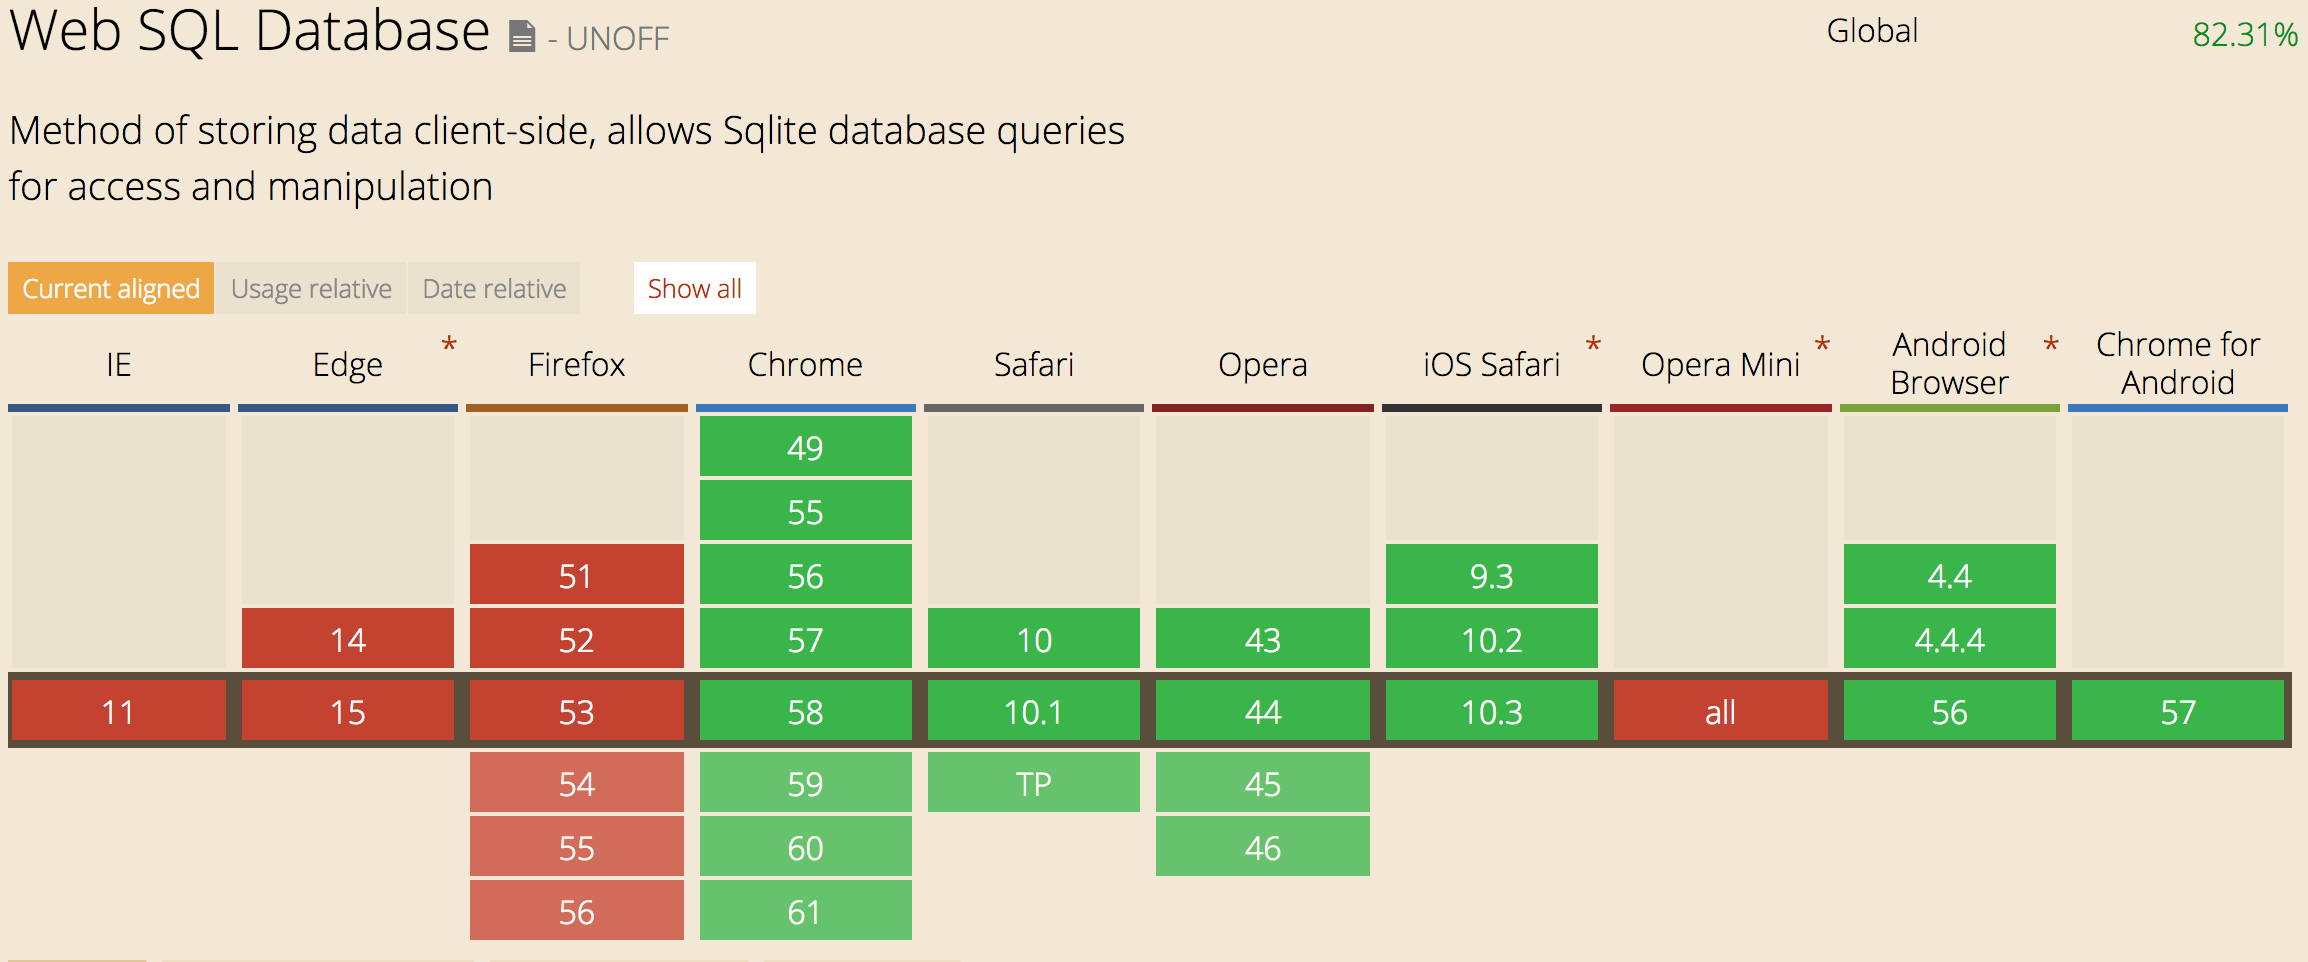This screenshot has height=962, width=2308.
Task: Click Safari TP version cell
Action: (x=1033, y=783)
